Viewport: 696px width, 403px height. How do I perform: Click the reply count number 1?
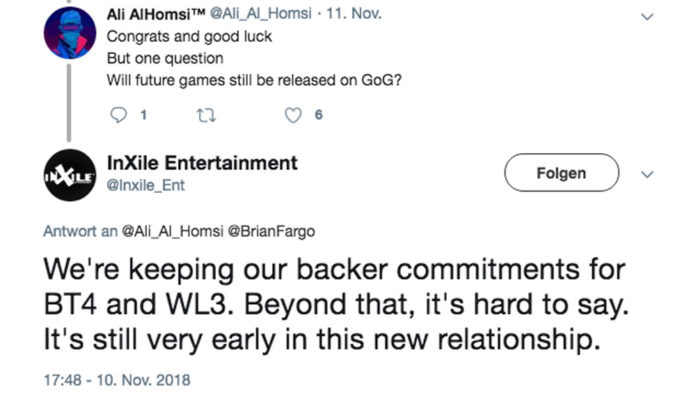point(145,115)
